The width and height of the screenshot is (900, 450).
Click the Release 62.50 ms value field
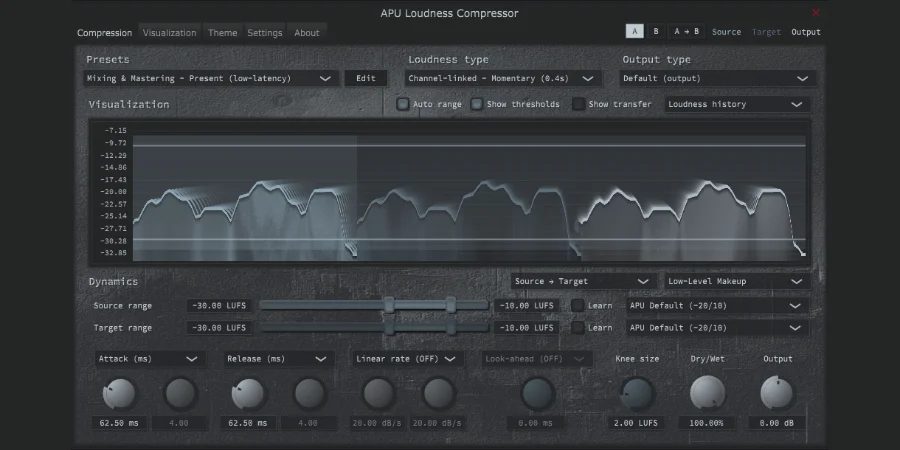point(248,423)
